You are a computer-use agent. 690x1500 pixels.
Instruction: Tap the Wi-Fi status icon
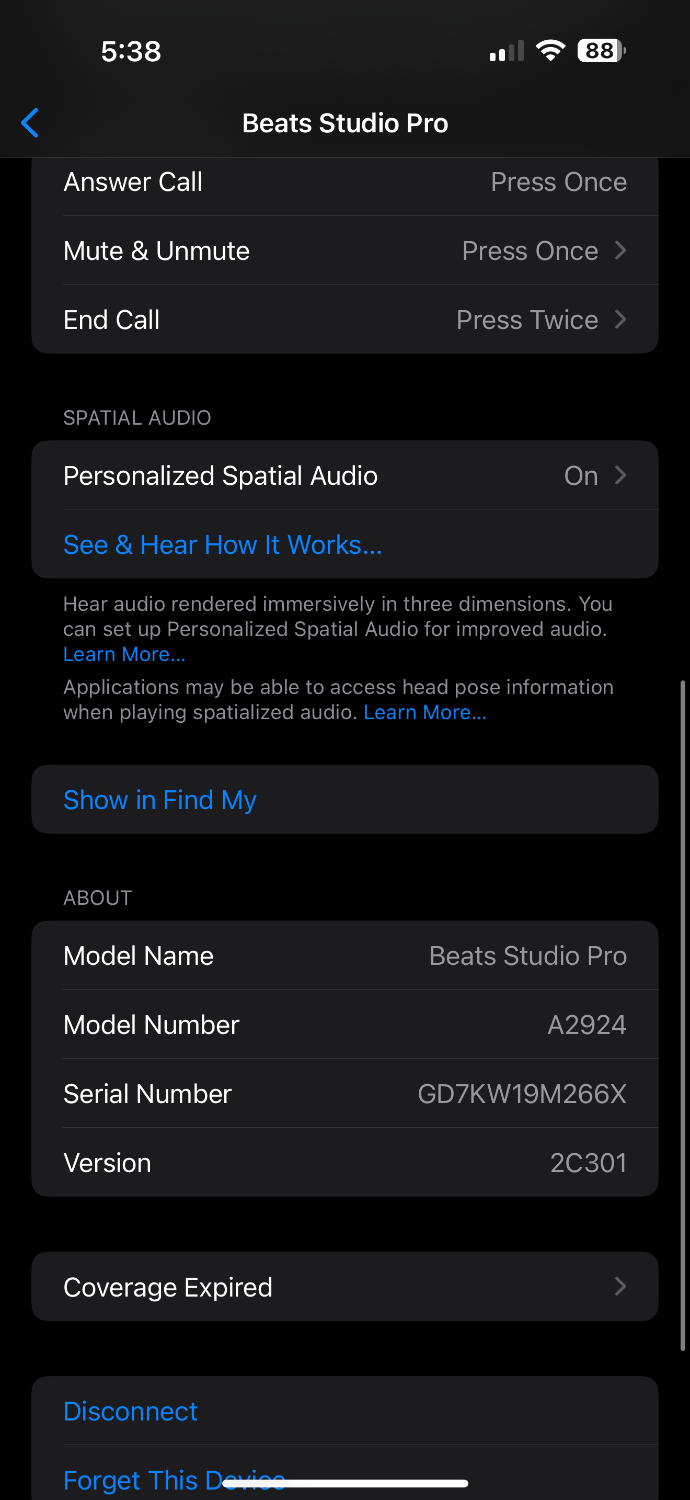click(x=550, y=50)
